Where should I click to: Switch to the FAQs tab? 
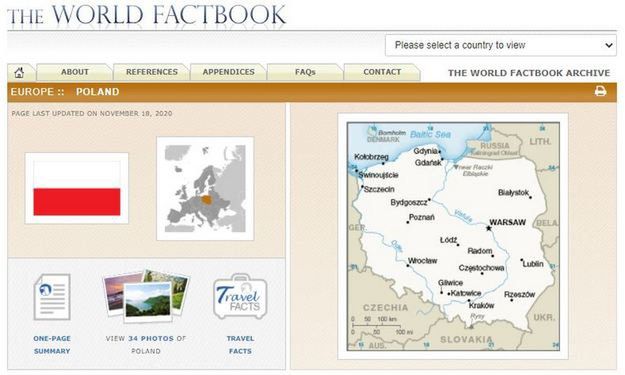coord(305,72)
